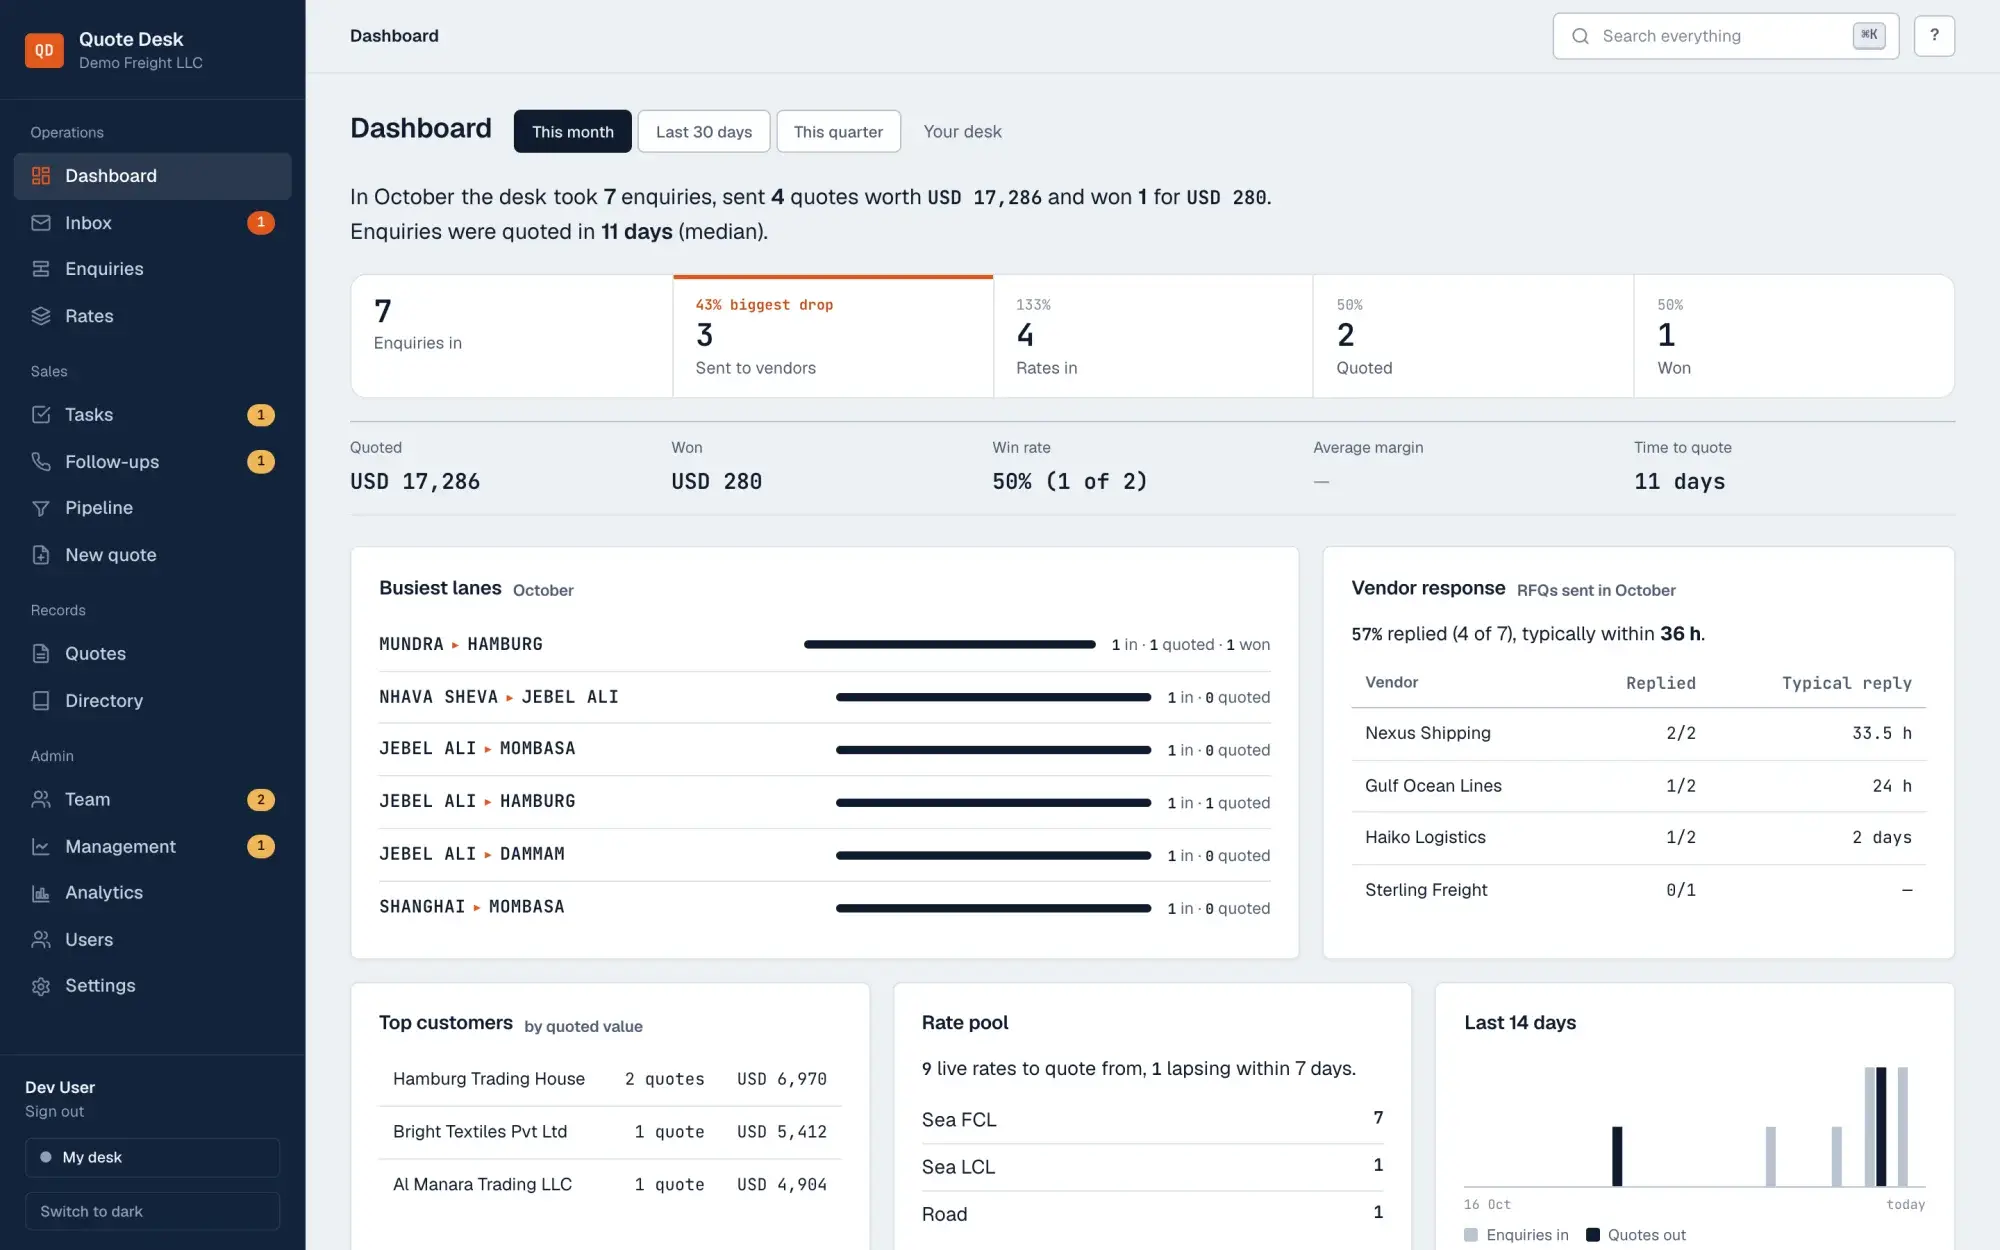Open the Tasks checkbox icon
2000x1250 pixels.
point(41,415)
